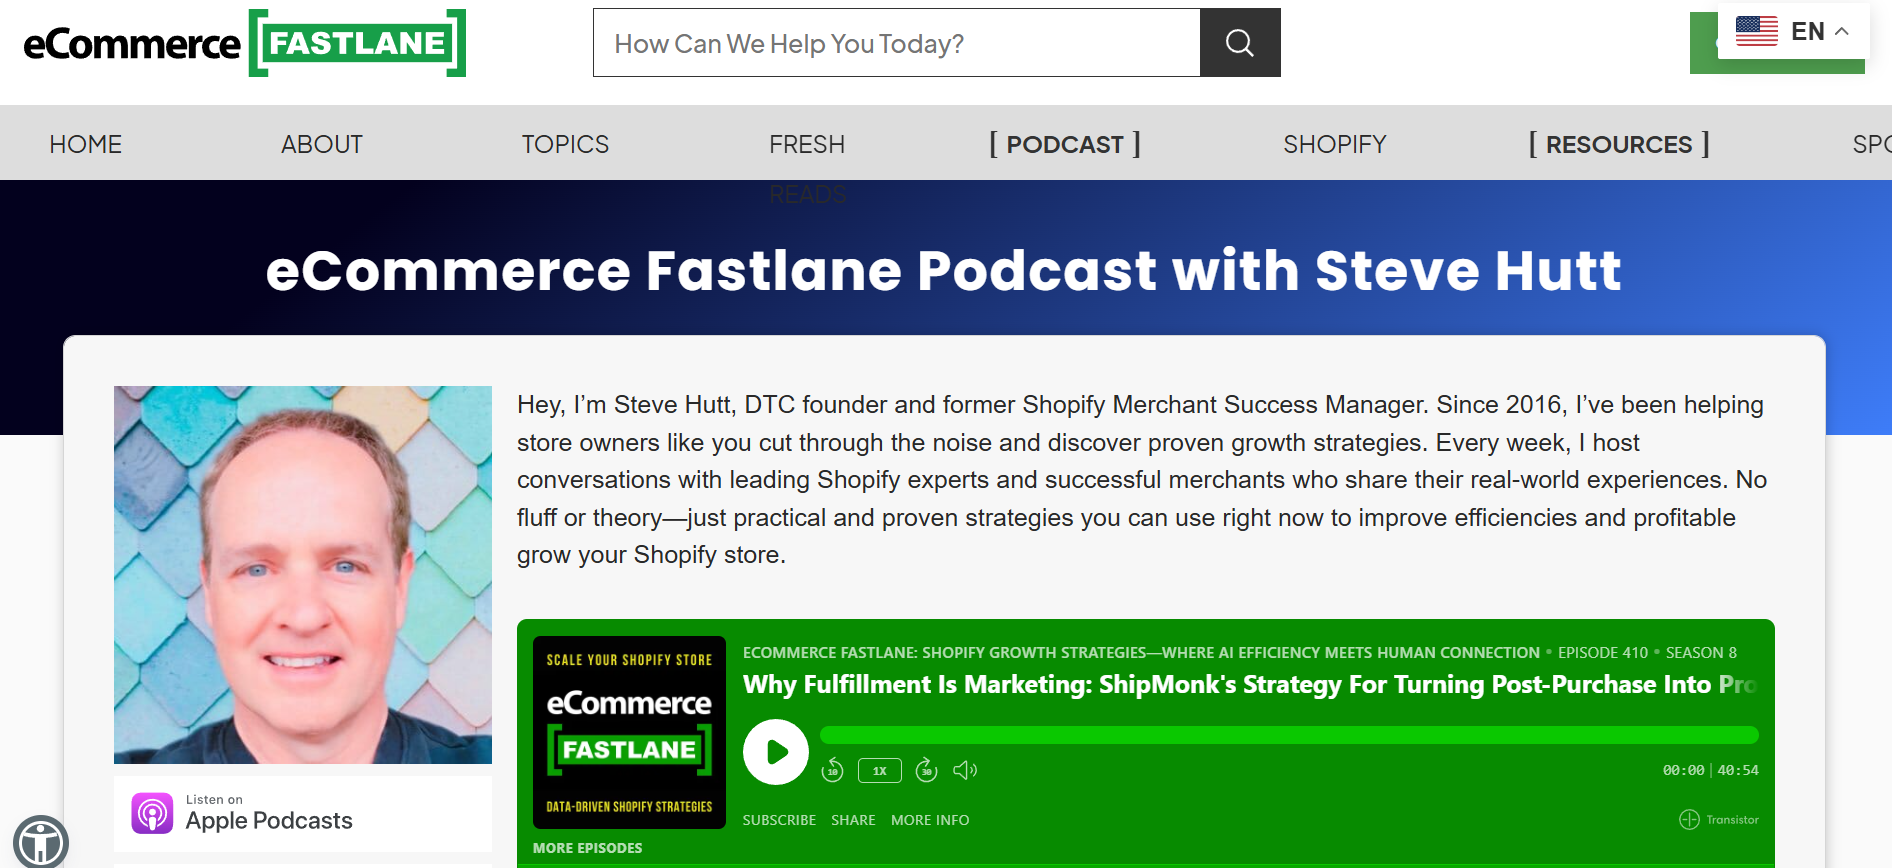Click the eCommerce Fastlane logo
1892x868 pixels.
pos(244,43)
